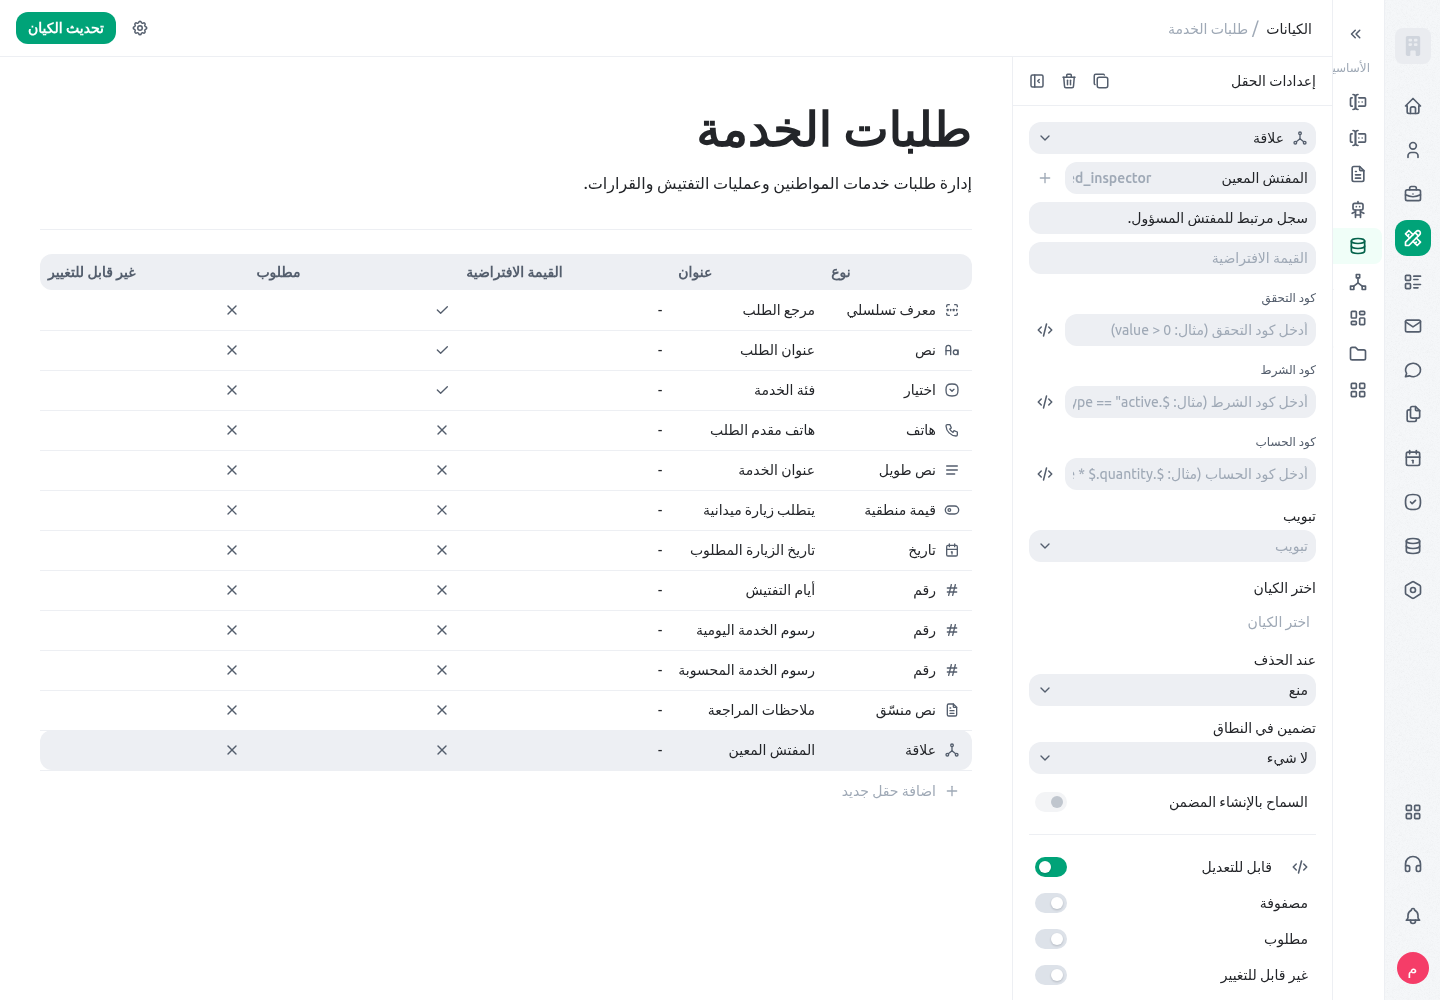The width and height of the screenshot is (1440, 1000).
Task: Click the page title طلبات الخدمة
Action: pyautogui.click(x=834, y=130)
